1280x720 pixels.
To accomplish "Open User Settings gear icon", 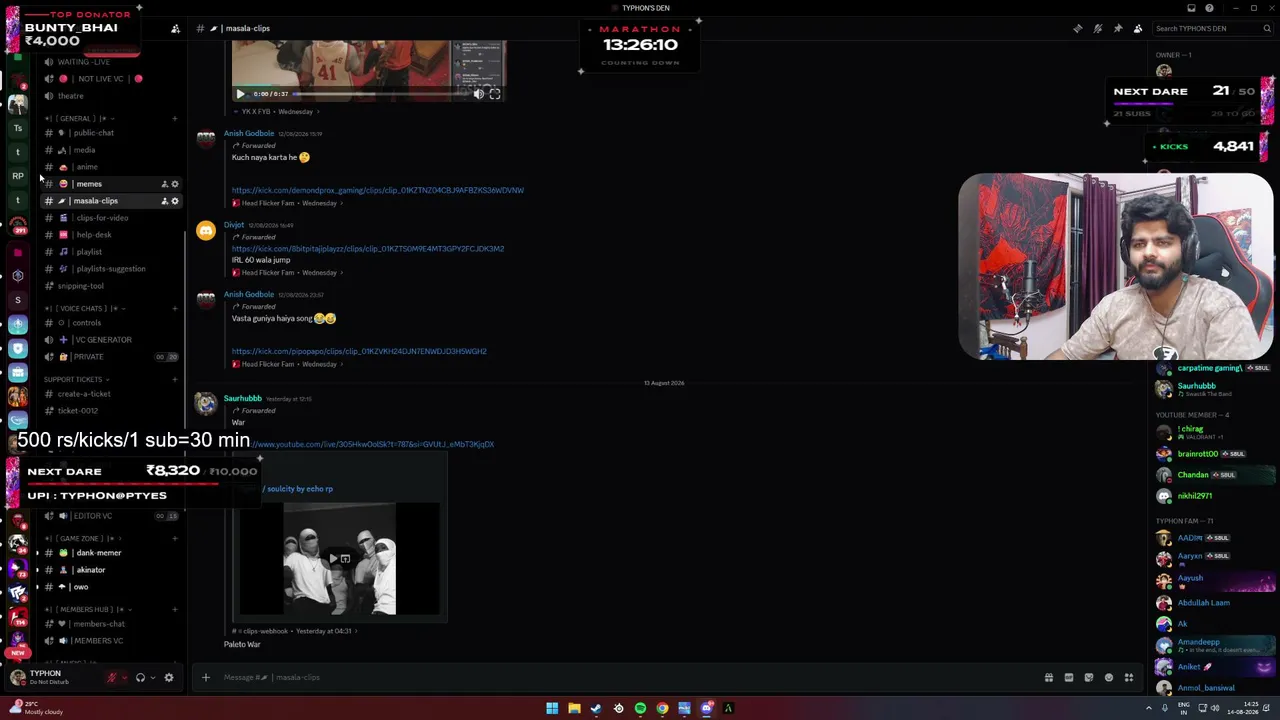I will [x=169, y=677].
